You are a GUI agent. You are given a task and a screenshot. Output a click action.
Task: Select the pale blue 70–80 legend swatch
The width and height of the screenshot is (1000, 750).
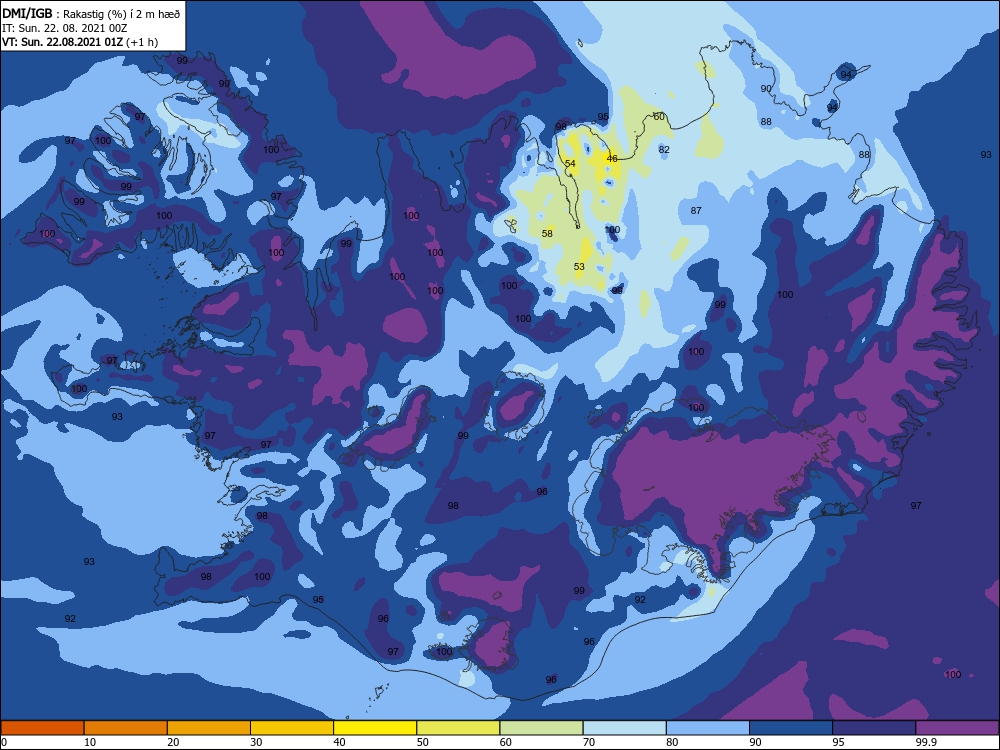pyautogui.click(x=624, y=728)
